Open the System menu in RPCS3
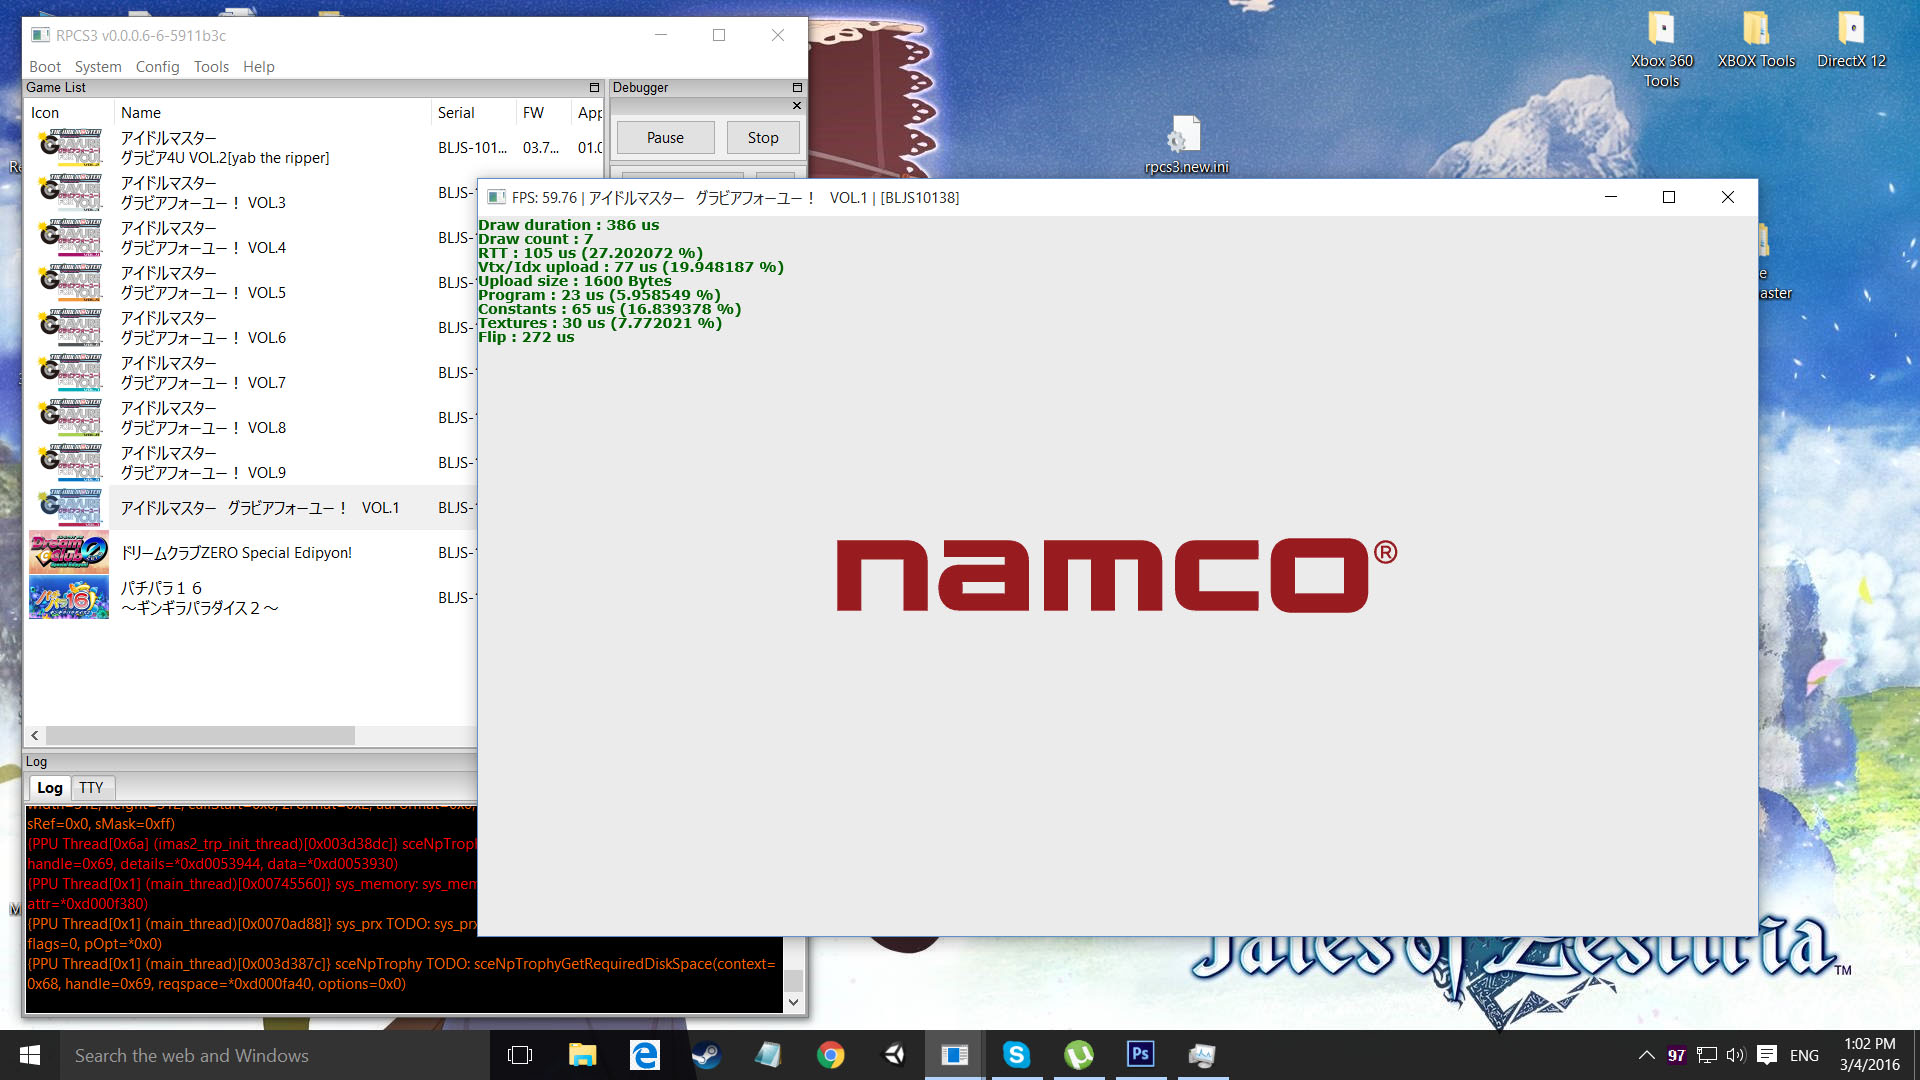Viewport: 1920px width, 1080px height. coord(98,66)
